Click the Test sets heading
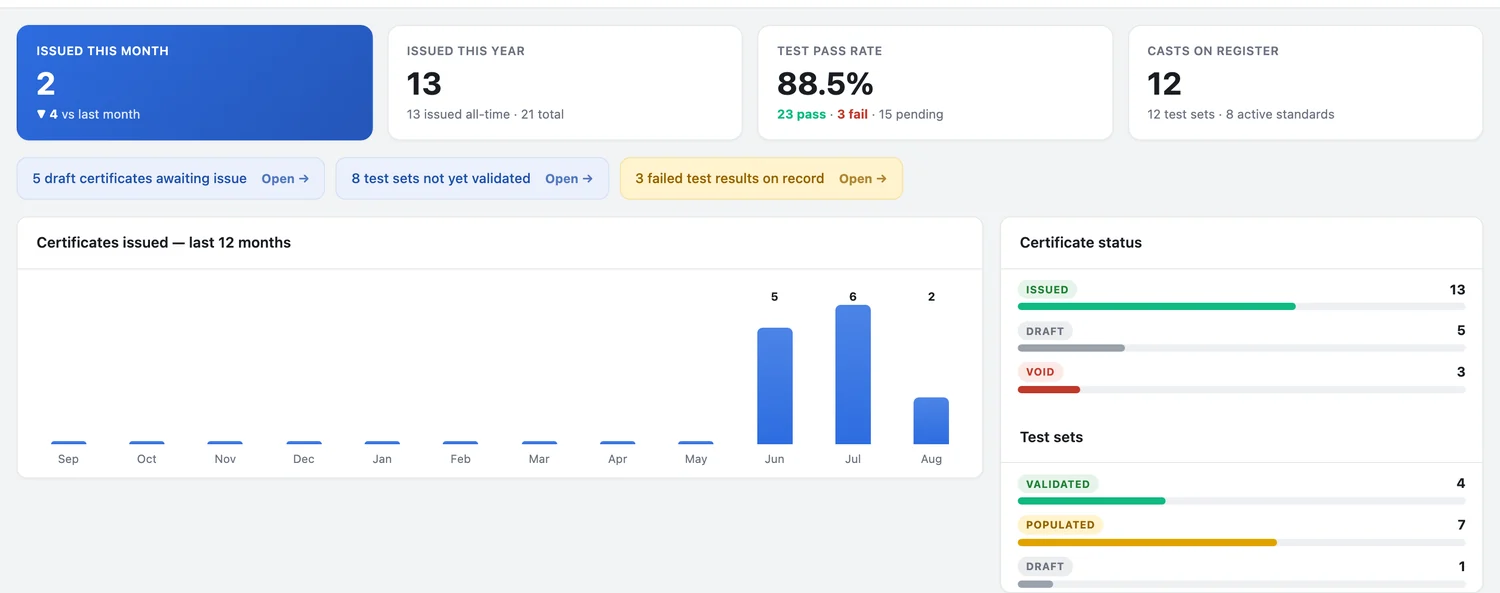The height and width of the screenshot is (593, 1500). point(1051,437)
